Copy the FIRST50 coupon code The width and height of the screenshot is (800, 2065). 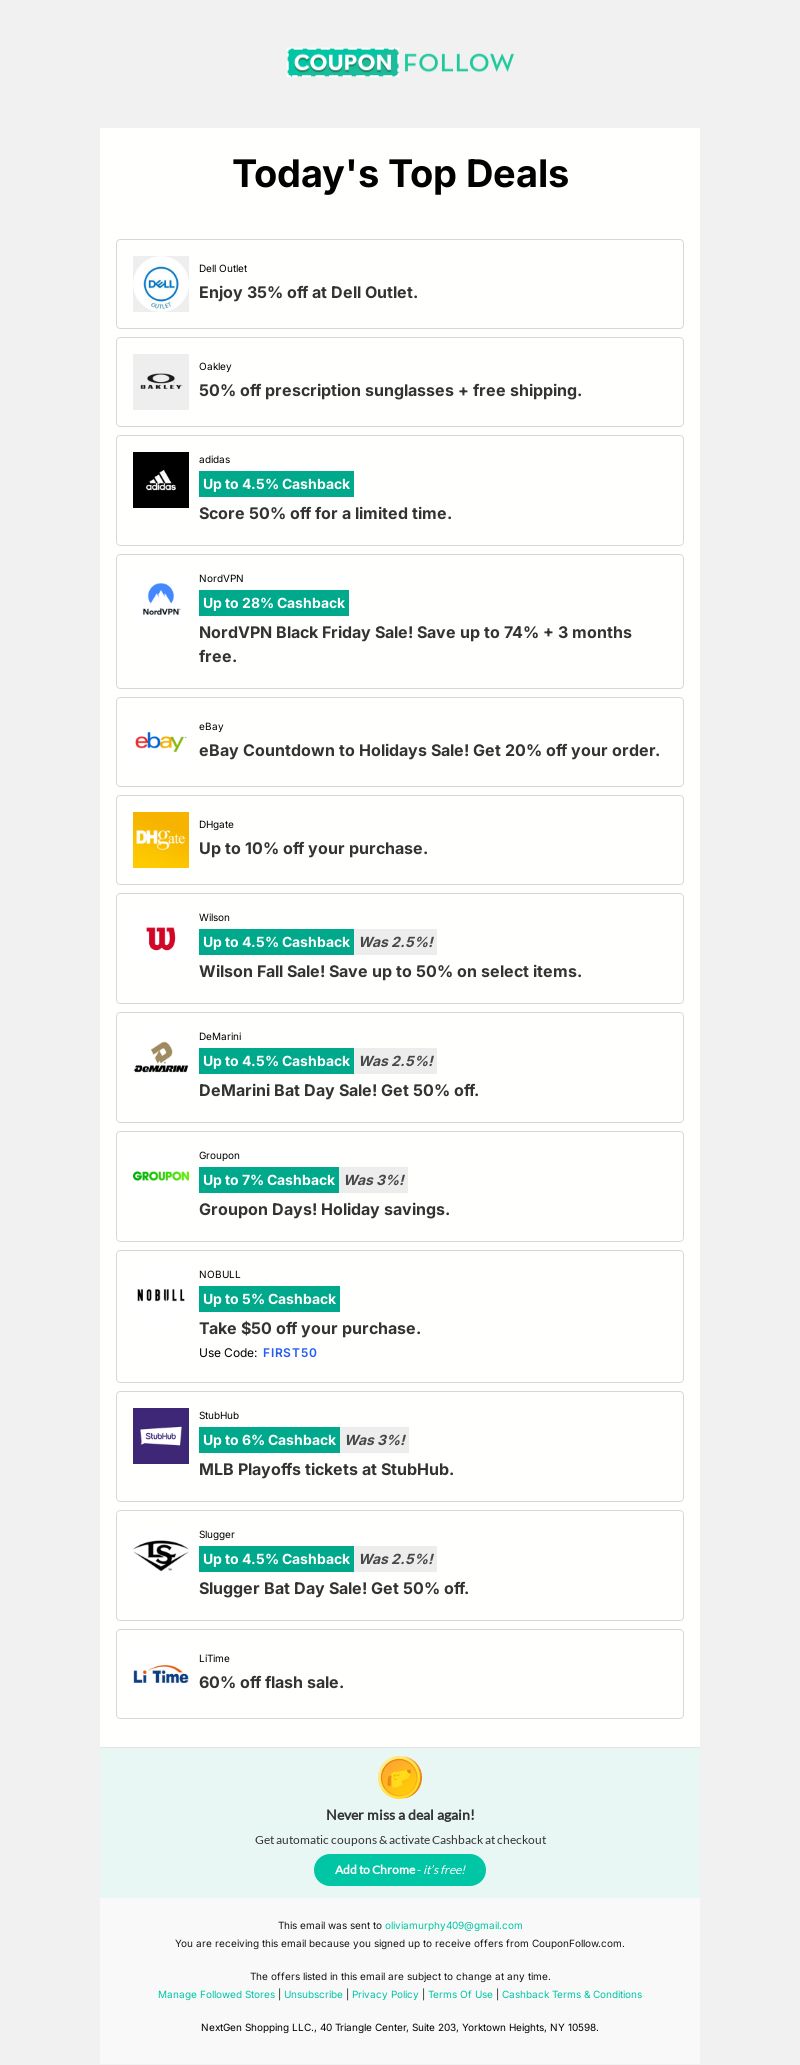click(x=290, y=1353)
